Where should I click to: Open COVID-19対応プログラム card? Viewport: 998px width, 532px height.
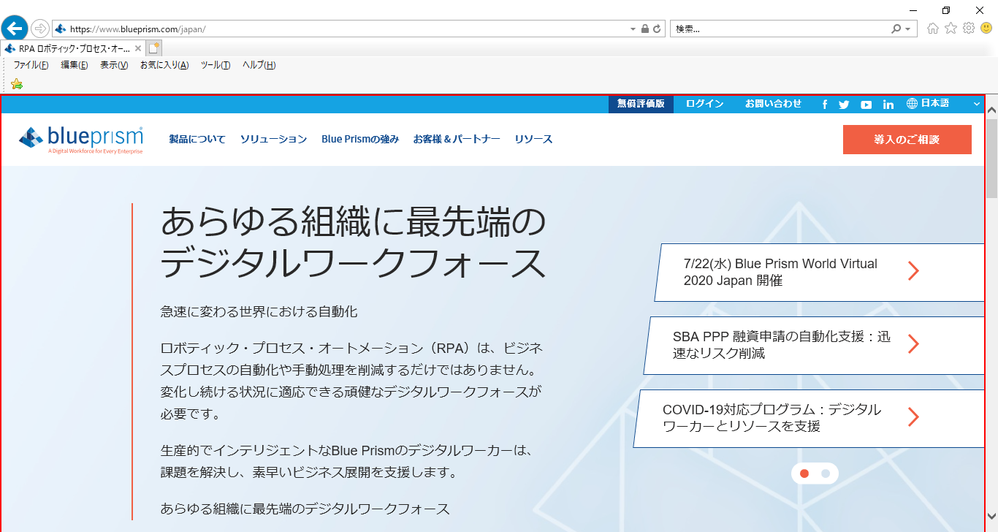coord(808,419)
